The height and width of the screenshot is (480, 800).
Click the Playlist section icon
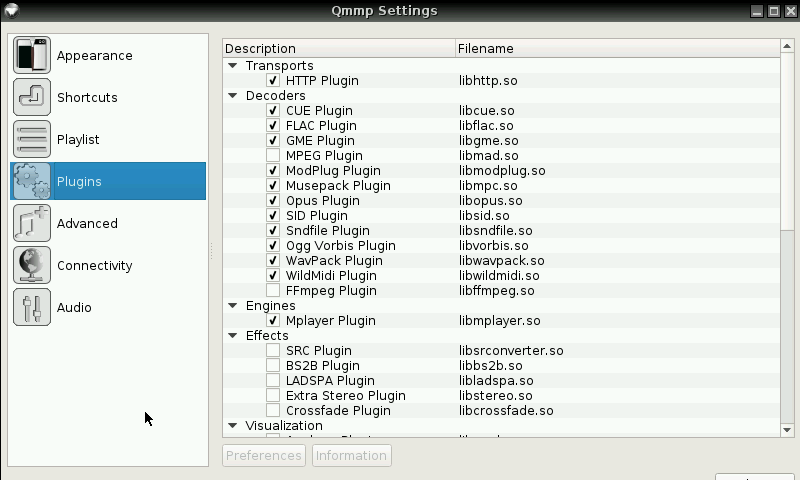click(32, 139)
